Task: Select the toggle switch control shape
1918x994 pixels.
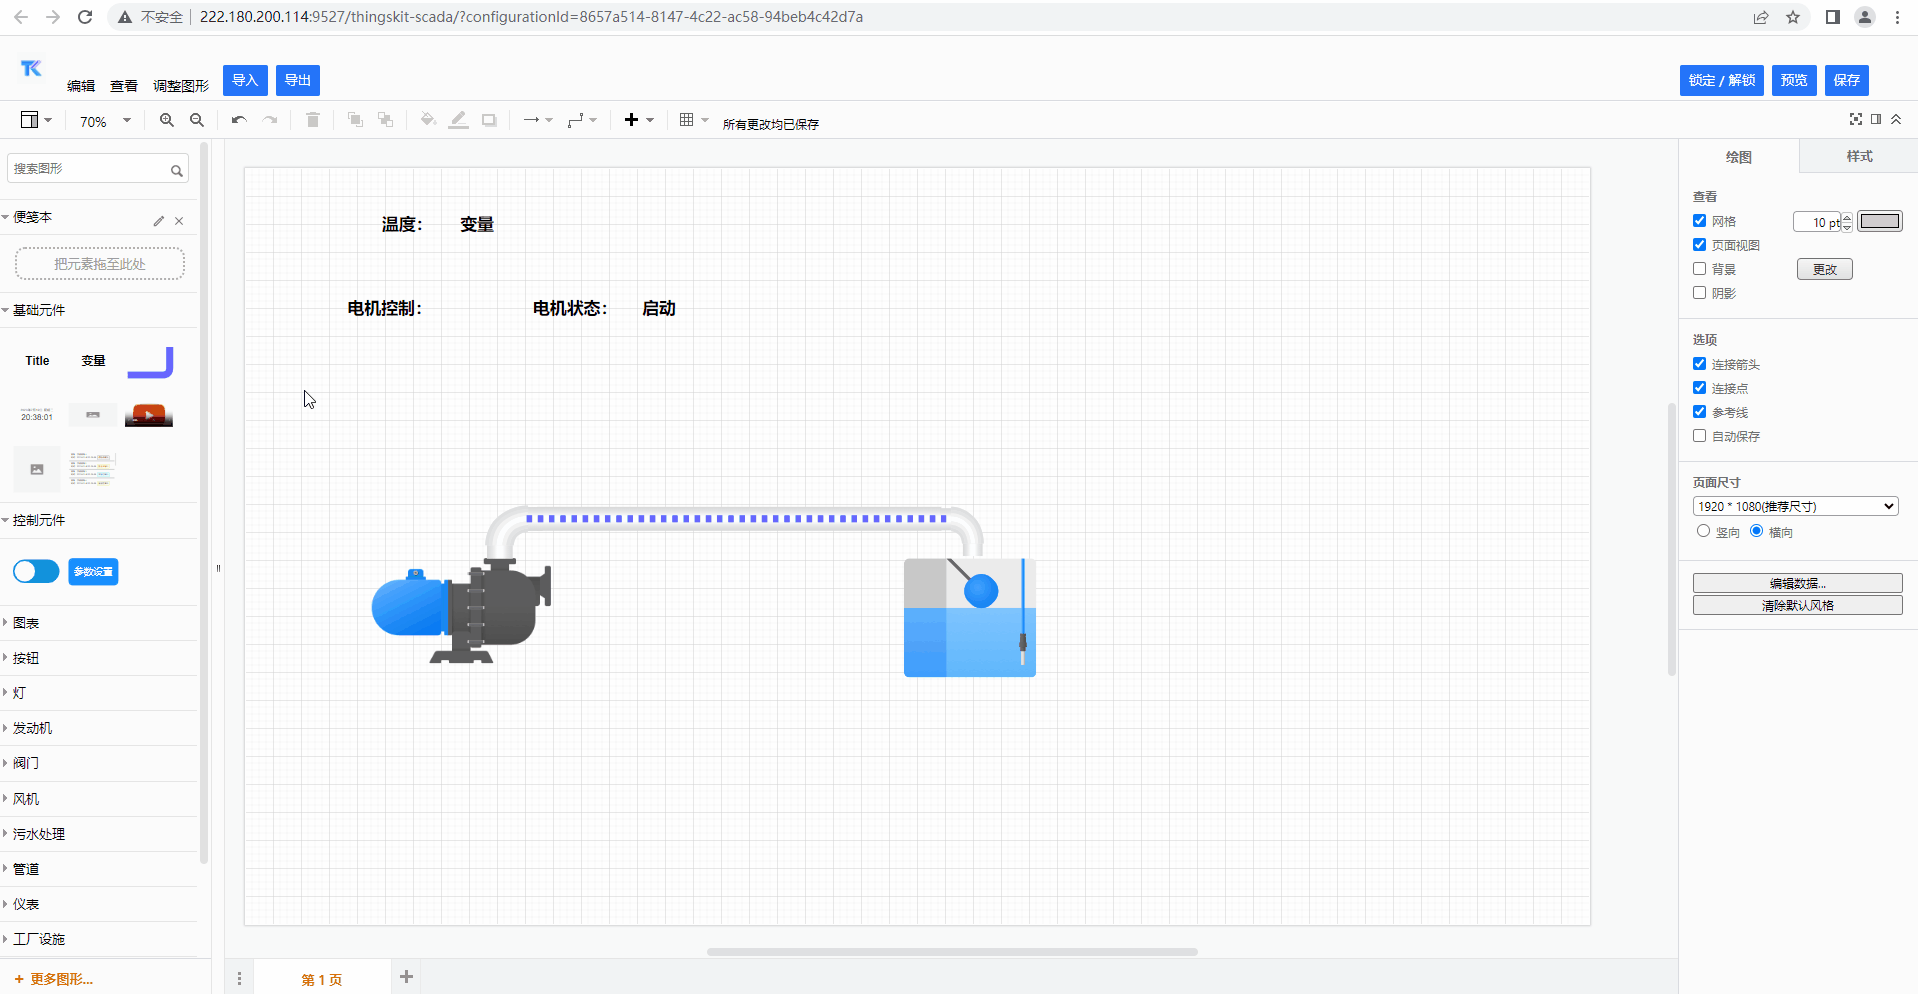Action: (36, 572)
